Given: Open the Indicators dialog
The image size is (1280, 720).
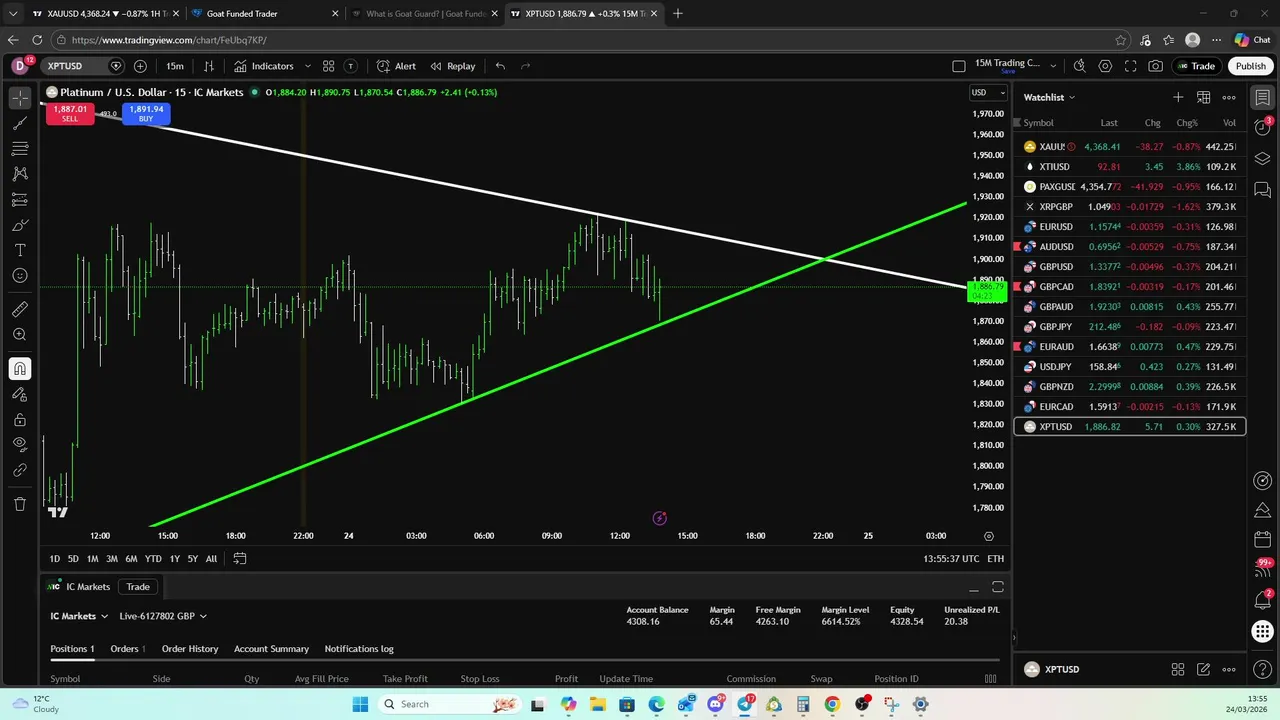Looking at the screenshot, I should [x=264, y=66].
